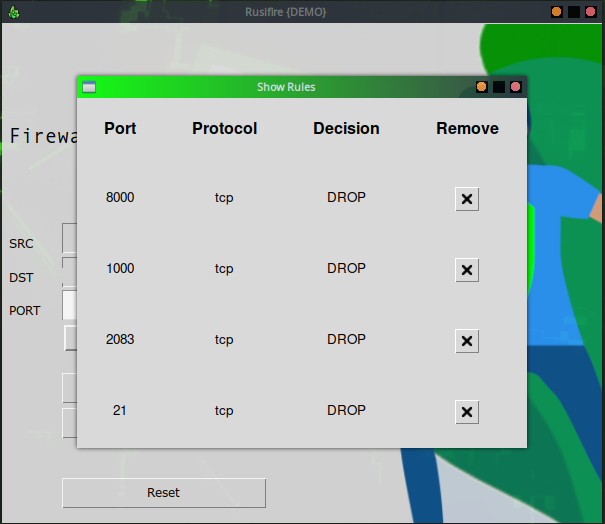Maximize the Show Rules dialog

(499, 87)
